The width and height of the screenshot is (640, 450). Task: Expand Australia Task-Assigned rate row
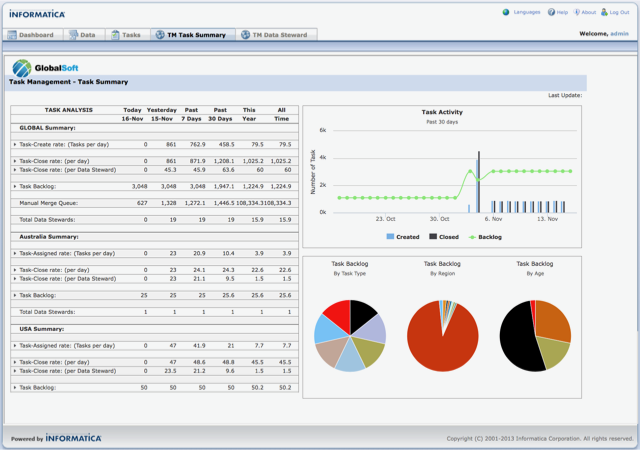pos(15,254)
